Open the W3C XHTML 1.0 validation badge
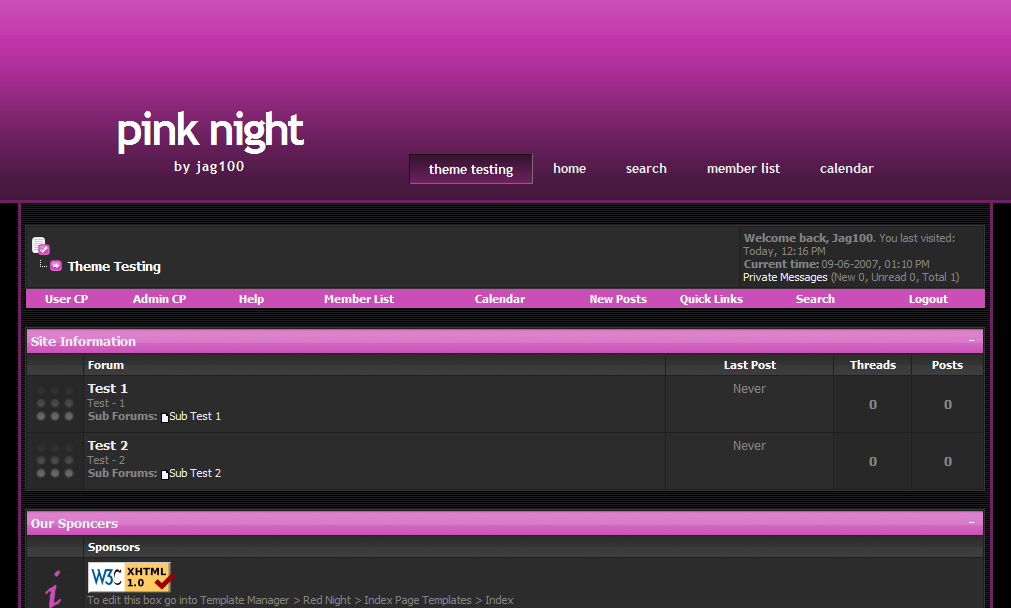 pos(130,577)
